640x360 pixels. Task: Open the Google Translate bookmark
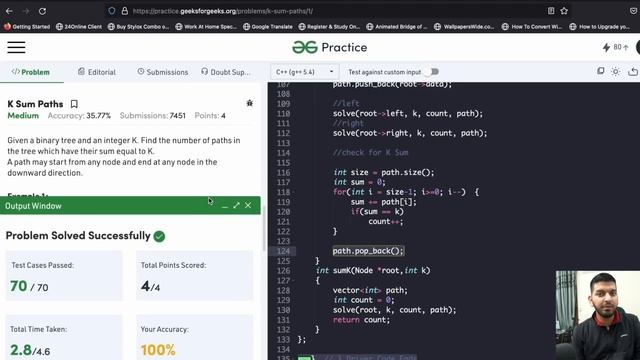[268, 27]
